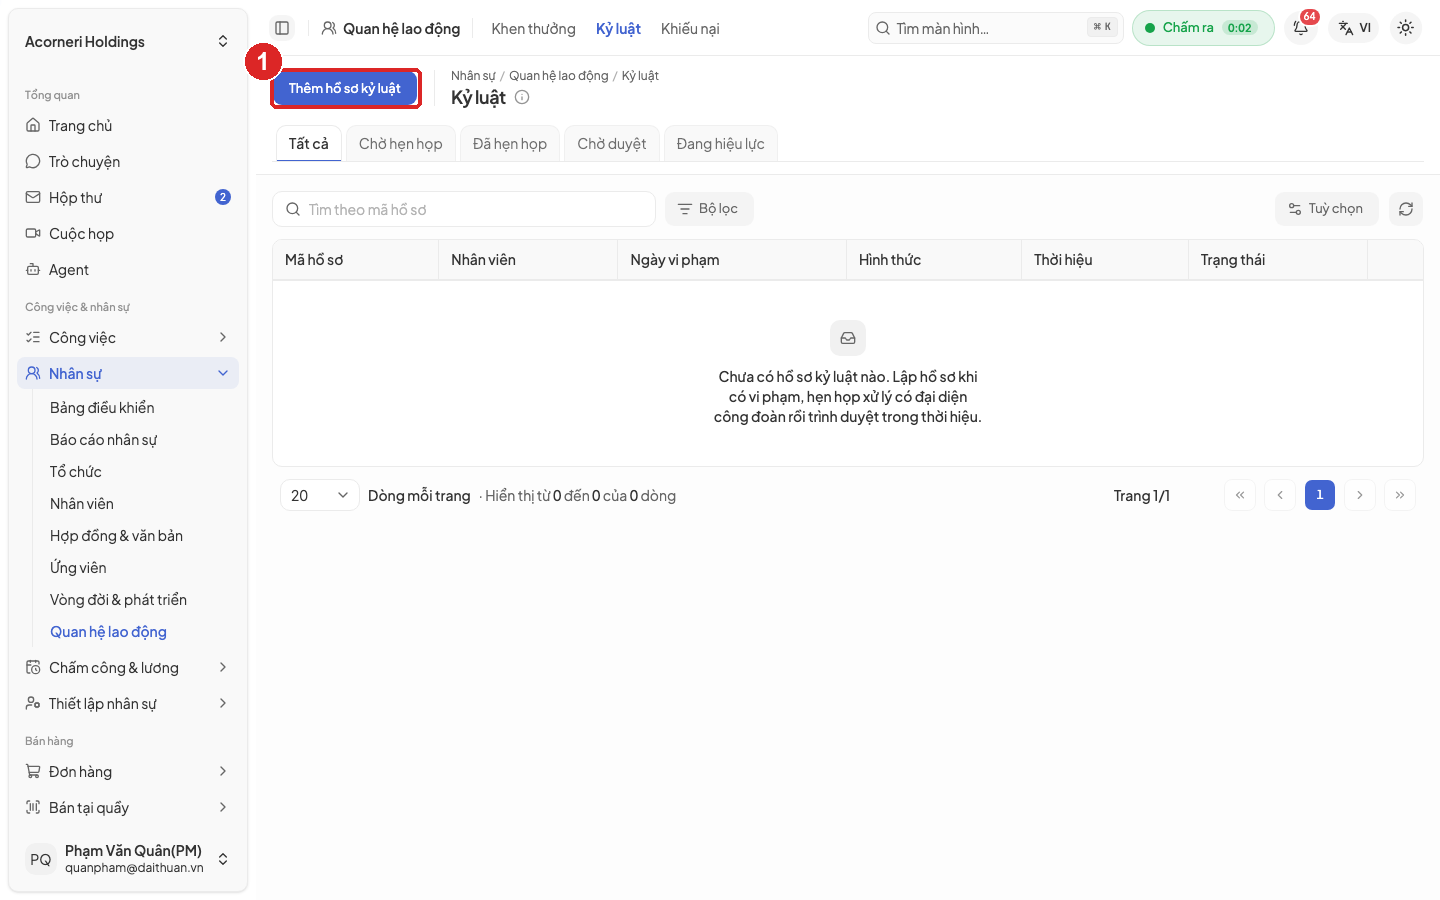Toggle the sidebar panel icon
Image resolution: width=1440 pixels, height=900 pixels.
click(282, 28)
